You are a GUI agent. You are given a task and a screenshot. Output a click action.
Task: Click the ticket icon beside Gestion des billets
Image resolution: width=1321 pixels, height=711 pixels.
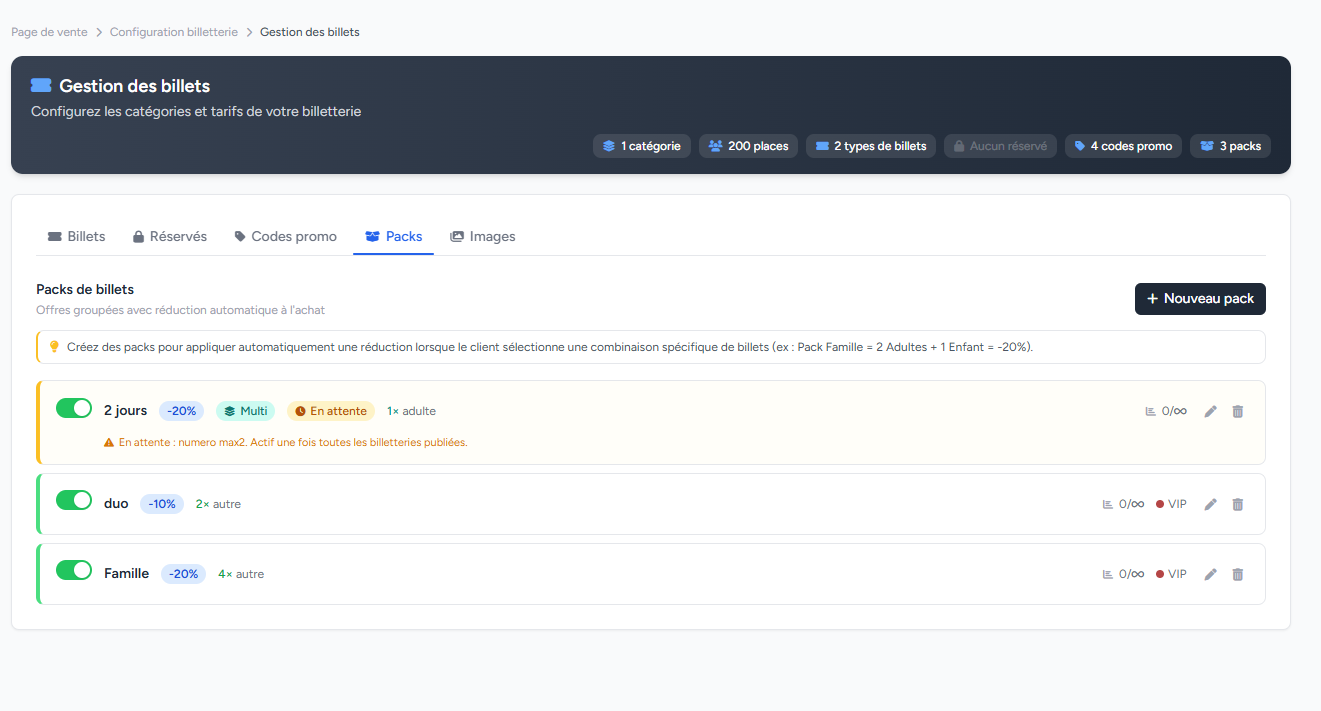41,86
